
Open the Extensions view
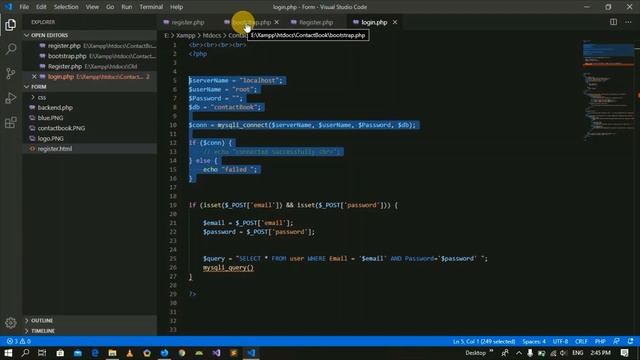click(11, 122)
